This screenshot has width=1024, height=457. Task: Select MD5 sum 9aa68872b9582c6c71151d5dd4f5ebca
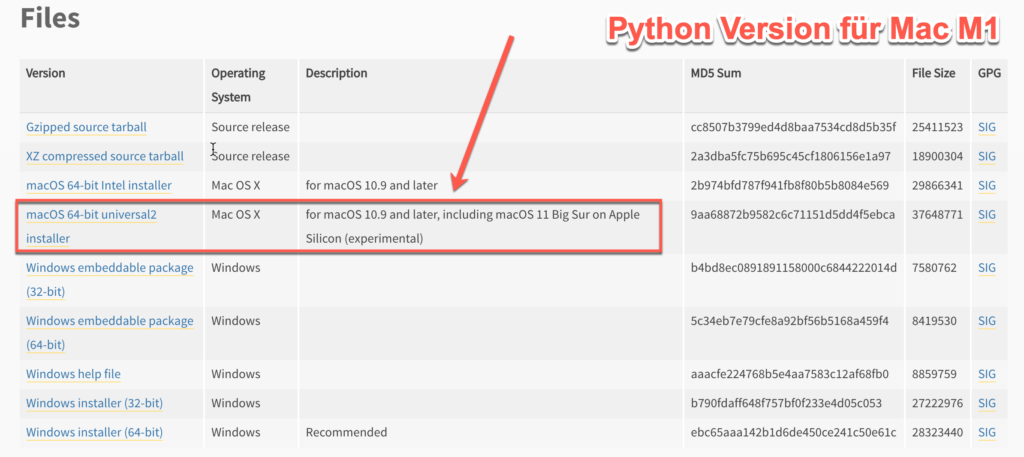(793, 215)
